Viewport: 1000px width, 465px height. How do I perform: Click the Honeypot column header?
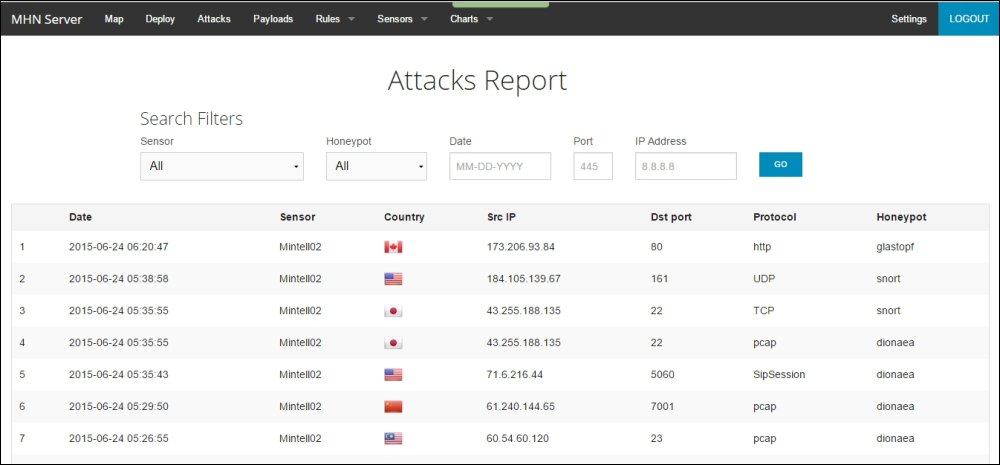click(901, 218)
